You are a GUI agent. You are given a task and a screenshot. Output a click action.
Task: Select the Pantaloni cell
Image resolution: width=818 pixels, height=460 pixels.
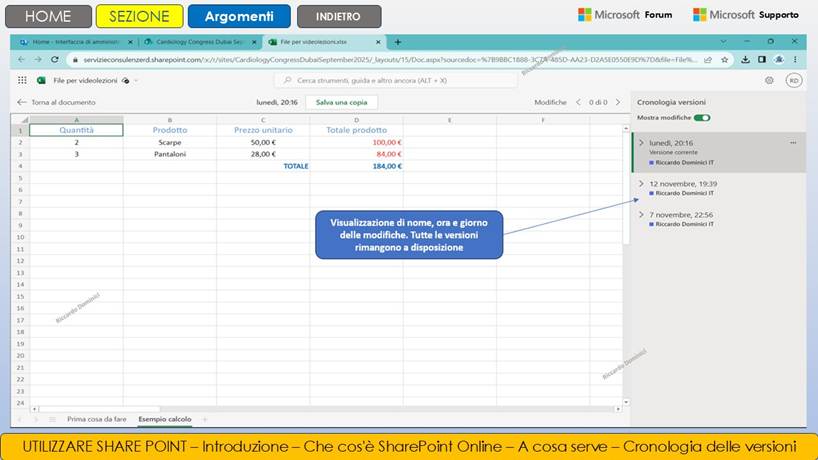click(x=170, y=154)
